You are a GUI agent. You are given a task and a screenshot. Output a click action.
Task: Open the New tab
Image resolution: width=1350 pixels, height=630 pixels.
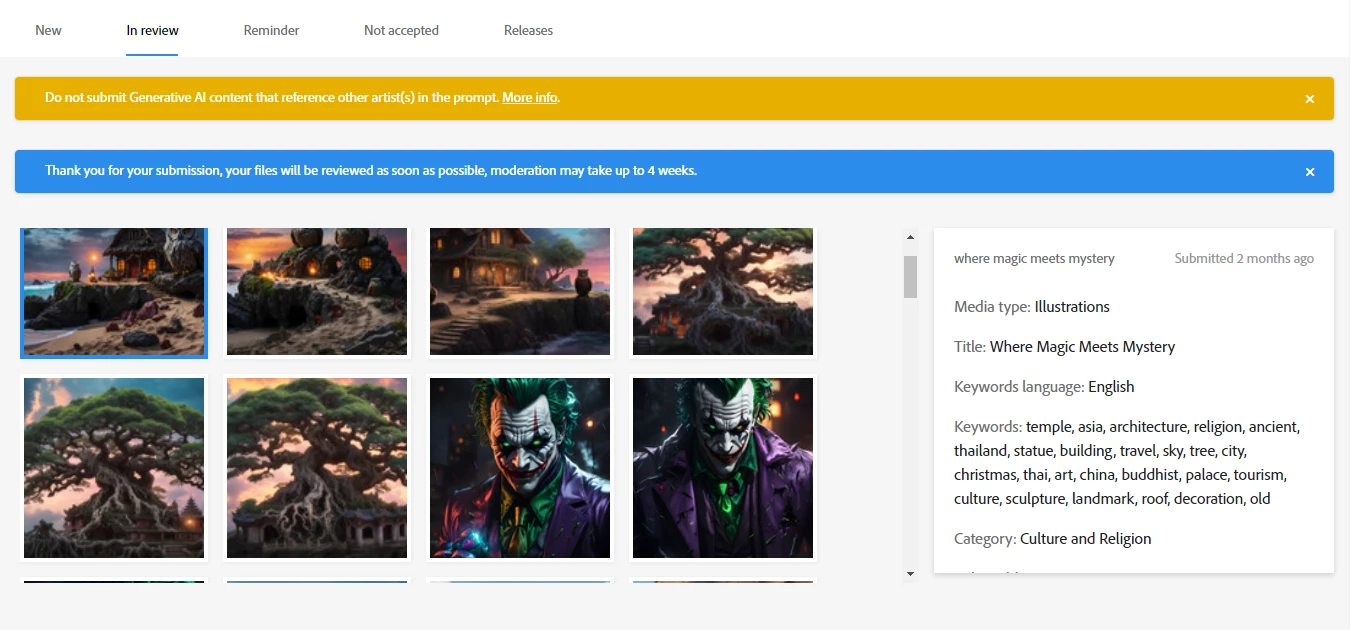click(48, 30)
